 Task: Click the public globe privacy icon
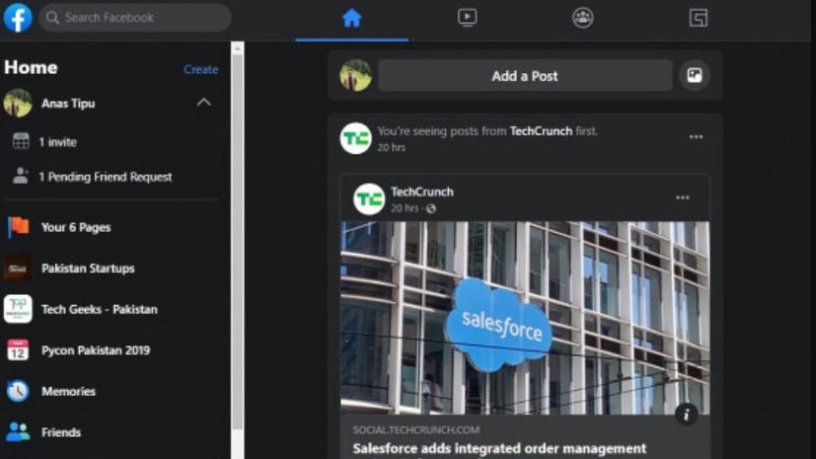[x=431, y=209]
